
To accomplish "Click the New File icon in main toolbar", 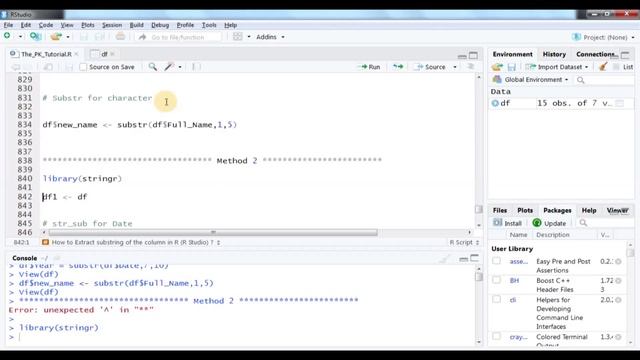I will (x=7, y=36).
